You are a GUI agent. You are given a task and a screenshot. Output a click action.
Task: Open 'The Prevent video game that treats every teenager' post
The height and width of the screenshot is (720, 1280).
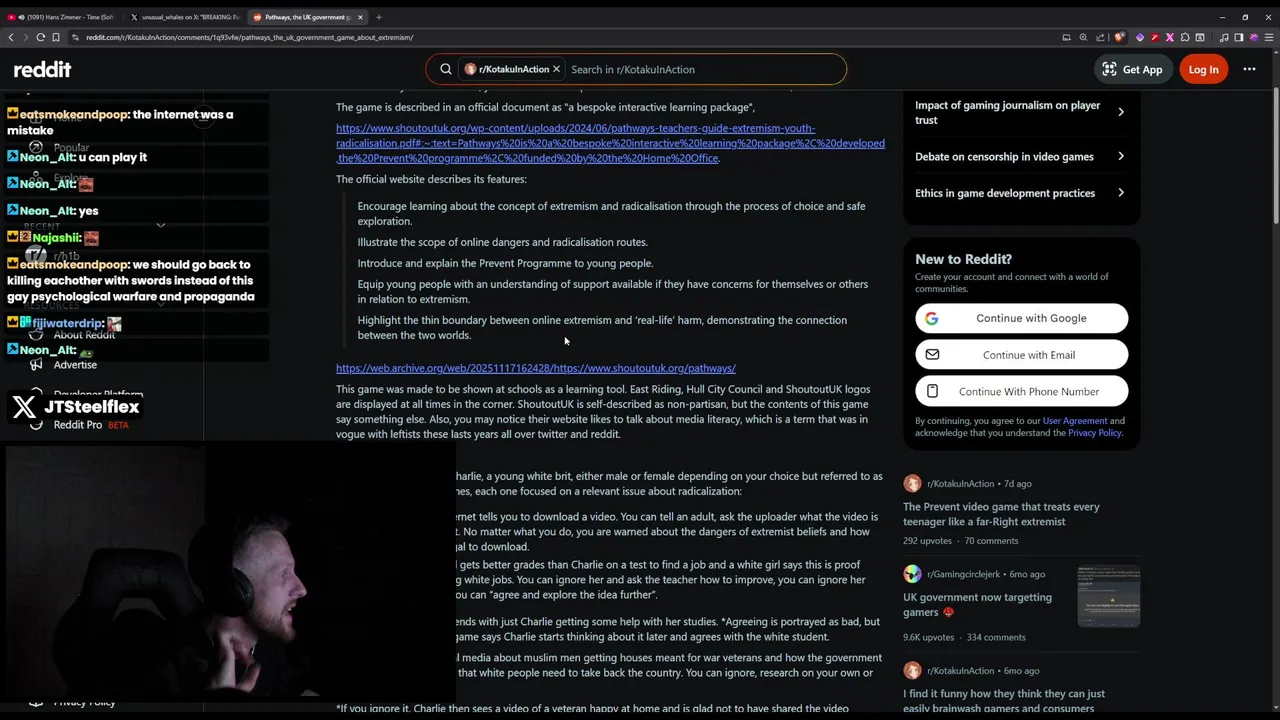click(1001, 514)
